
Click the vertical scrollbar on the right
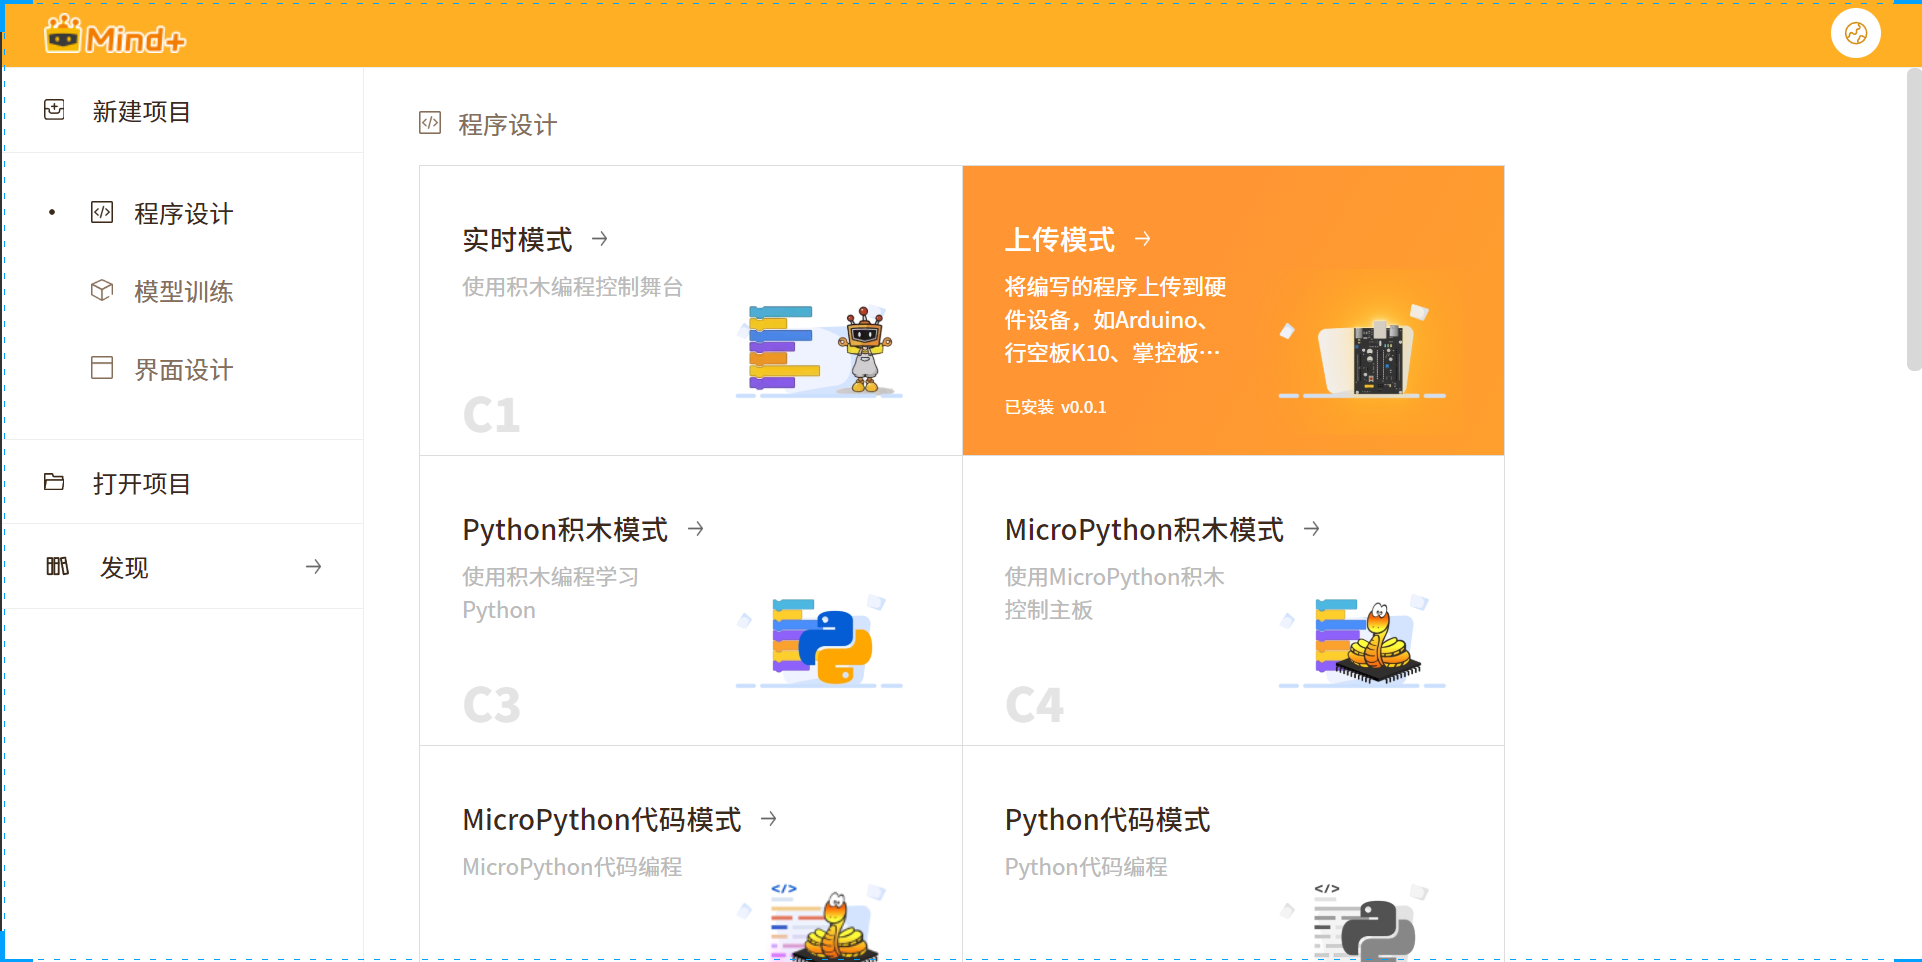click(x=1913, y=220)
